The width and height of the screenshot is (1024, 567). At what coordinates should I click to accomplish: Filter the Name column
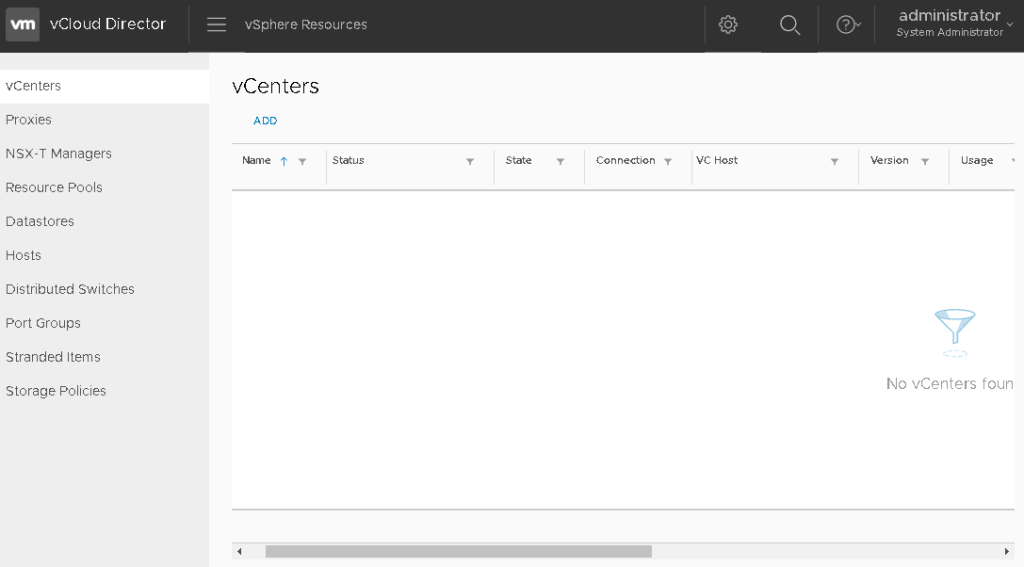pyautogui.click(x=302, y=161)
